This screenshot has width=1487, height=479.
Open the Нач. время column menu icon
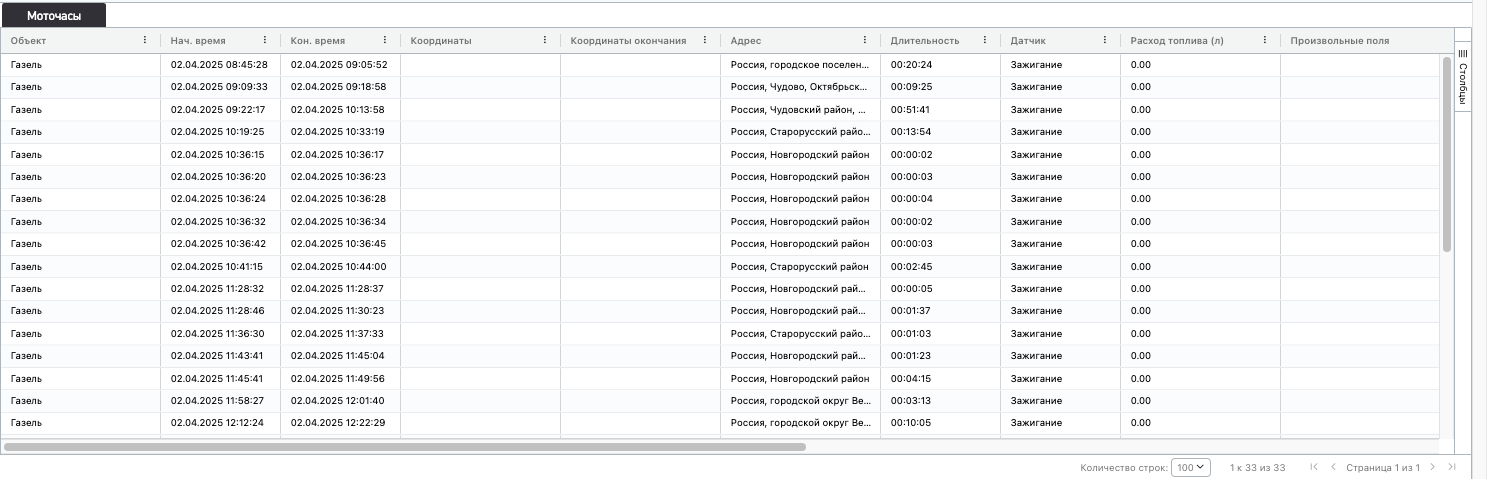[265, 41]
